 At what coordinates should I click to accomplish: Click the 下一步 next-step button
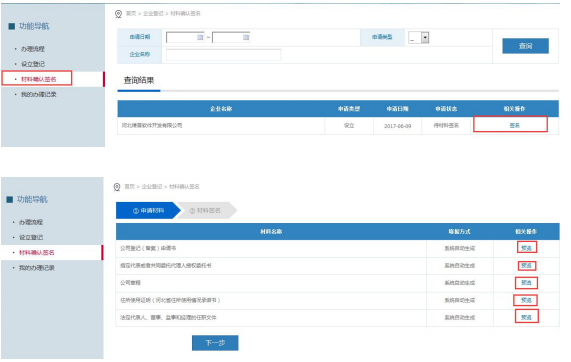215,343
